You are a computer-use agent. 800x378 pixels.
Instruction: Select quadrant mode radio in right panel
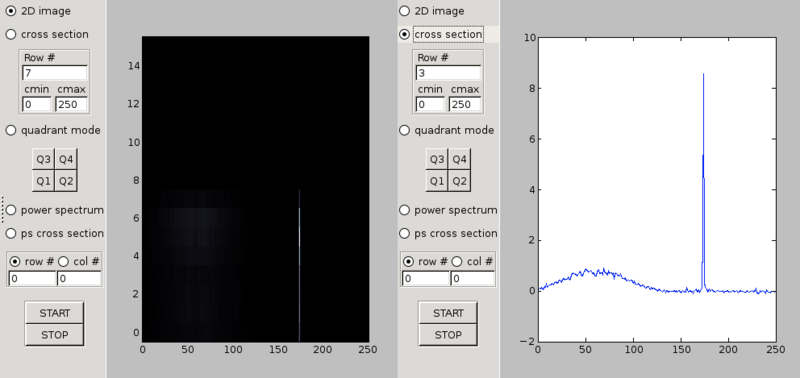[x=404, y=130]
